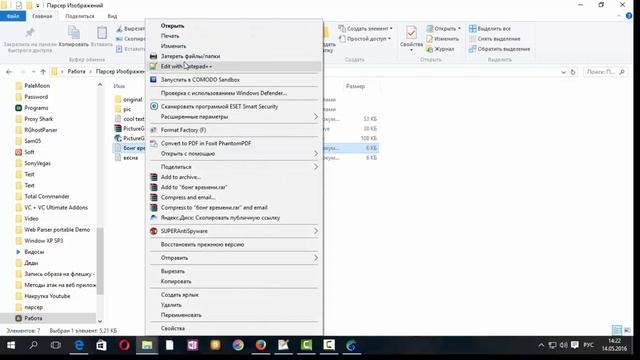Image resolution: width=640 pixels, height=360 pixels.
Task: Choose Переименовать in the context menu
Action: coord(234,315)
